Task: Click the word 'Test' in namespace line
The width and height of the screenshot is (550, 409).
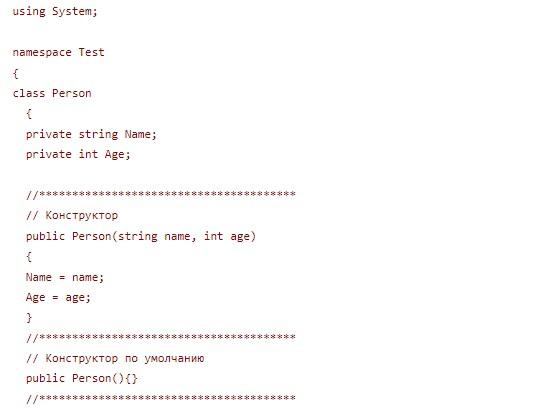Action: tap(91, 52)
